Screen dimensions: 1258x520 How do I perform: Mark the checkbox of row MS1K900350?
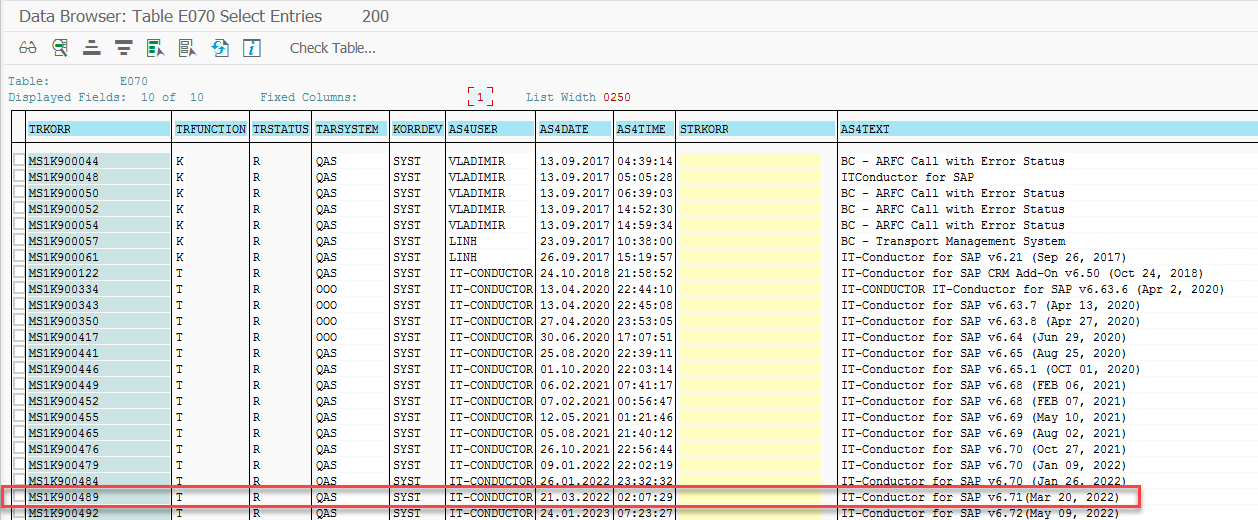coord(19,321)
